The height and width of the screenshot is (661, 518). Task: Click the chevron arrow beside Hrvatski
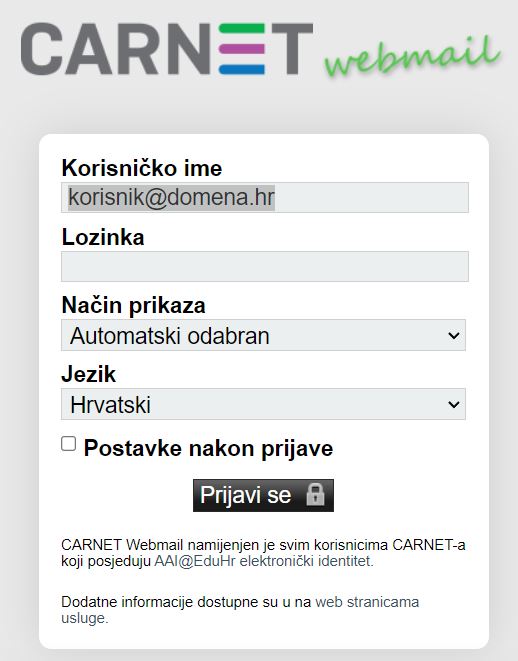tap(454, 405)
